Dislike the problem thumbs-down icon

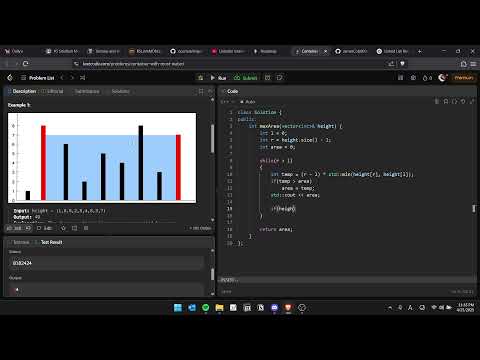[x=28, y=228]
